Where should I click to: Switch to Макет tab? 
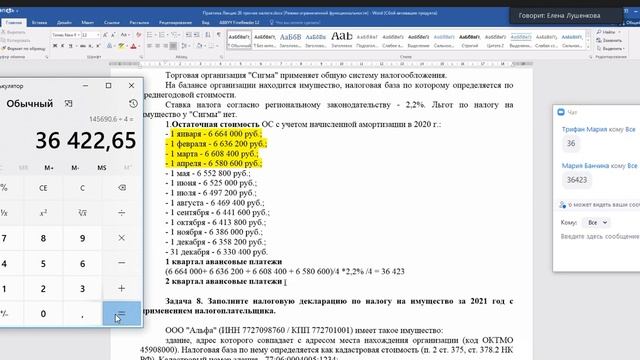87,22
